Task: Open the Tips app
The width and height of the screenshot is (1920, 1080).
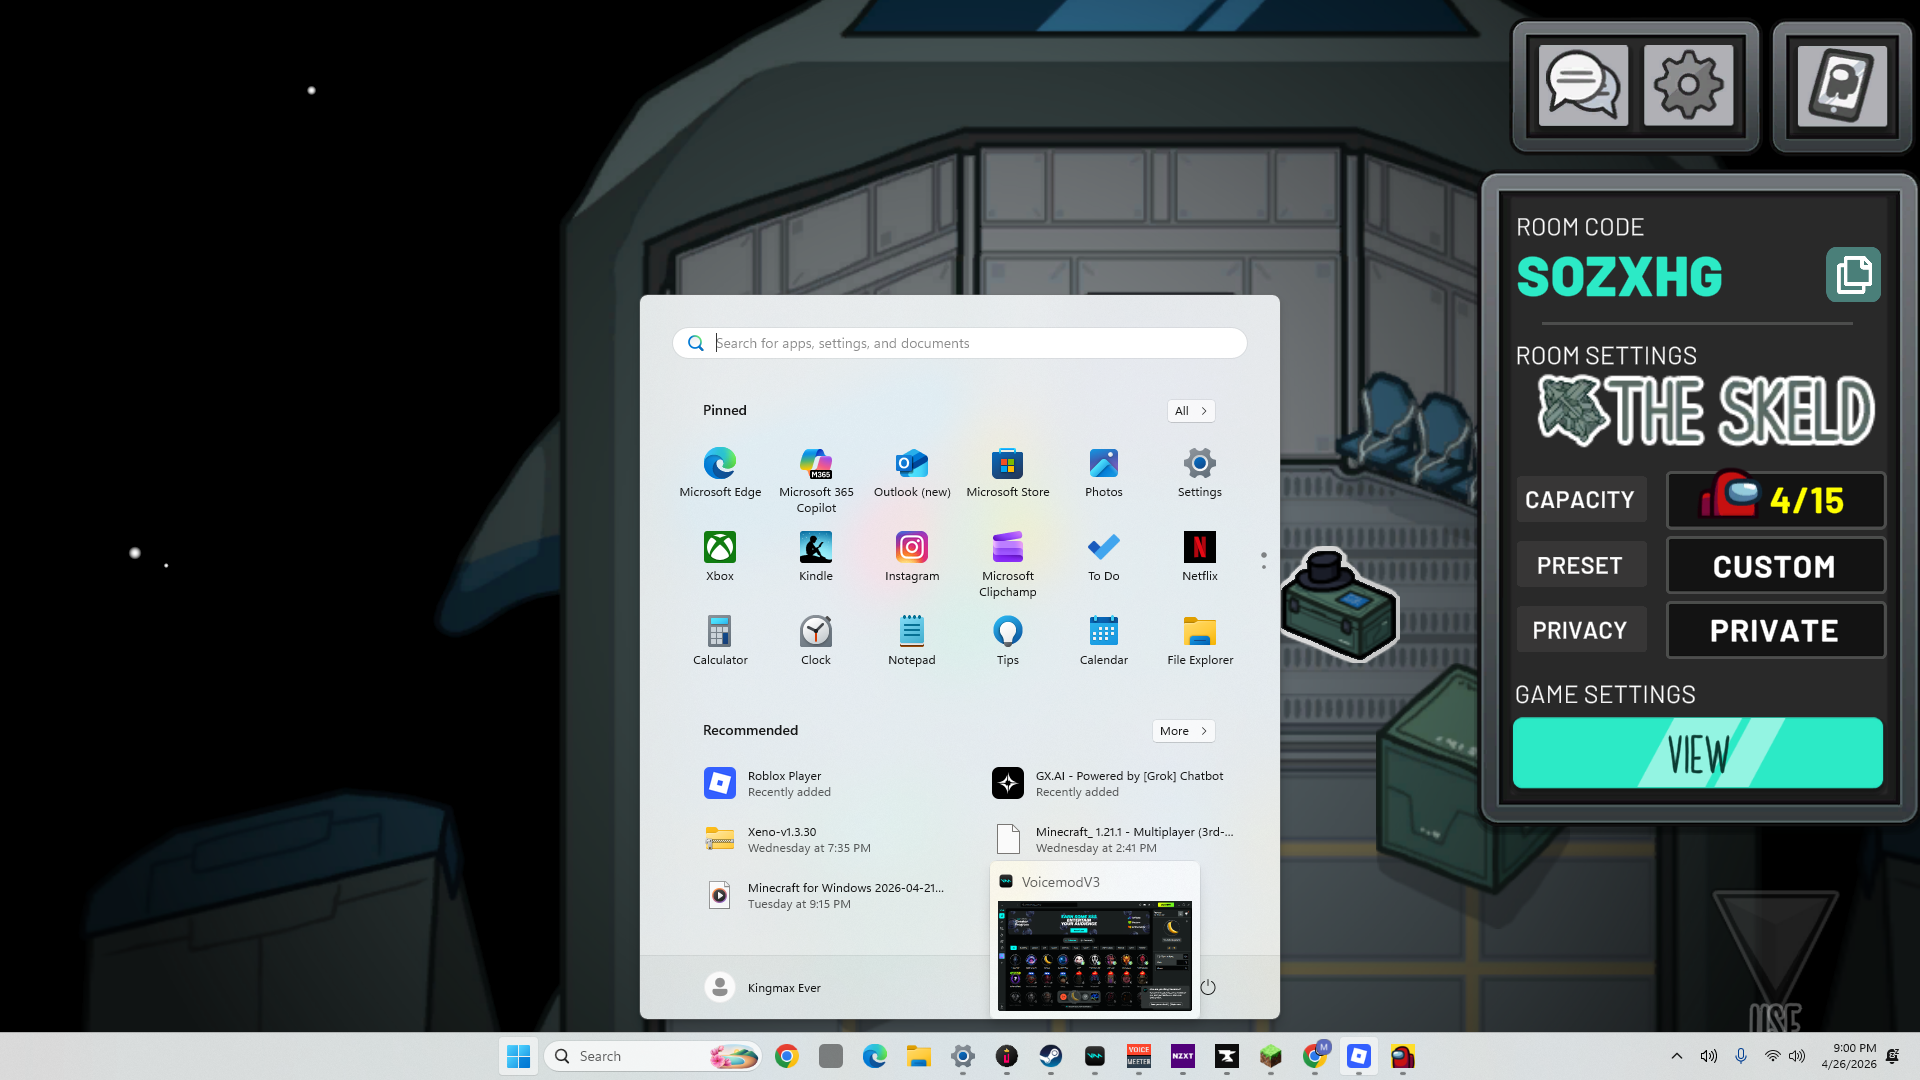Action: (x=1008, y=641)
